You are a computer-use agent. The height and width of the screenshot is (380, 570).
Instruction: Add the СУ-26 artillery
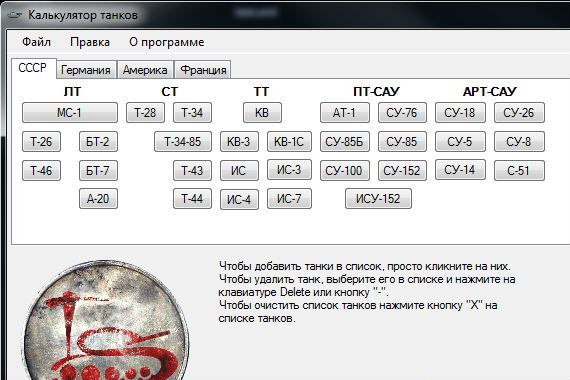click(519, 112)
